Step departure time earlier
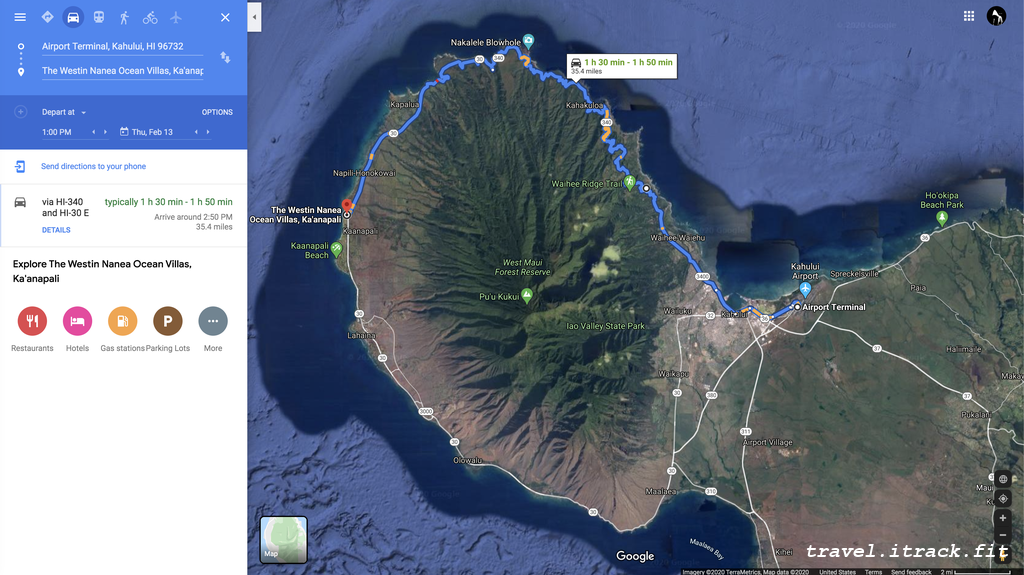 [x=93, y=132]
